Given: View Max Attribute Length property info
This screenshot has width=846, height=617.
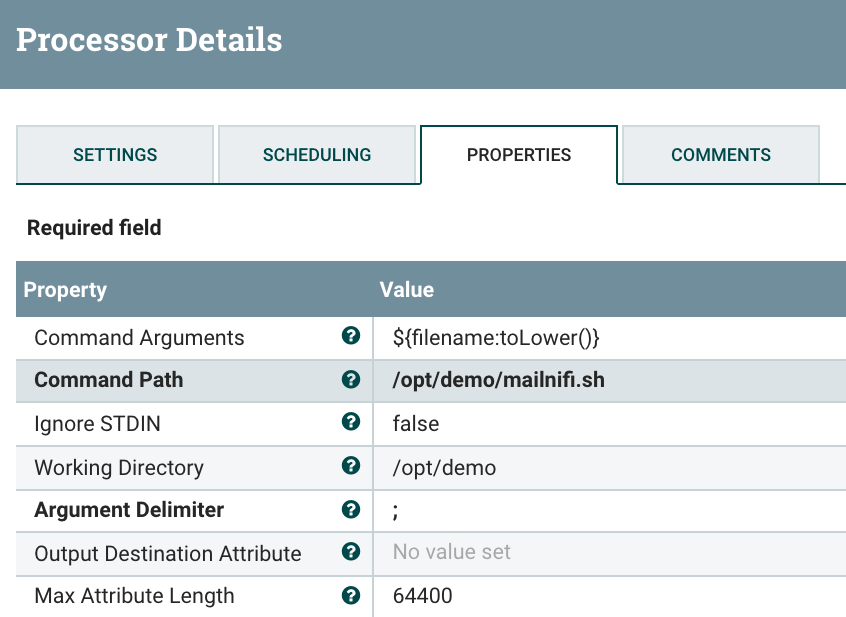Looking at the screenshot, I should click(x=351, y=595).
